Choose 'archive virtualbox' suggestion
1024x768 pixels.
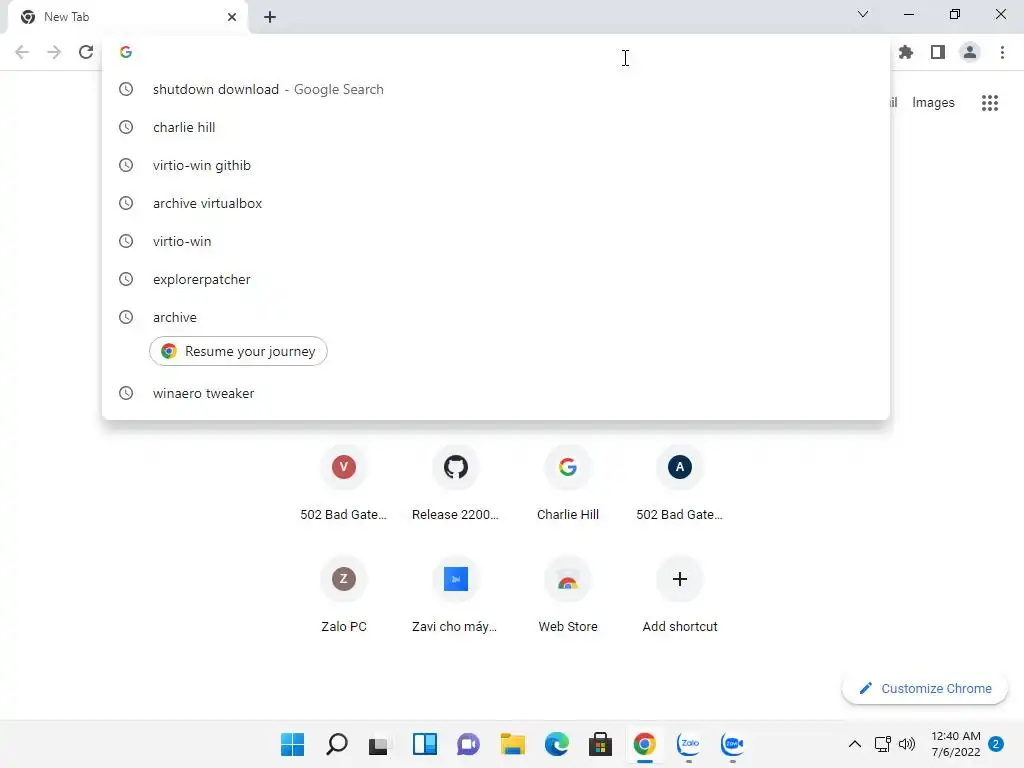(496, 203)
